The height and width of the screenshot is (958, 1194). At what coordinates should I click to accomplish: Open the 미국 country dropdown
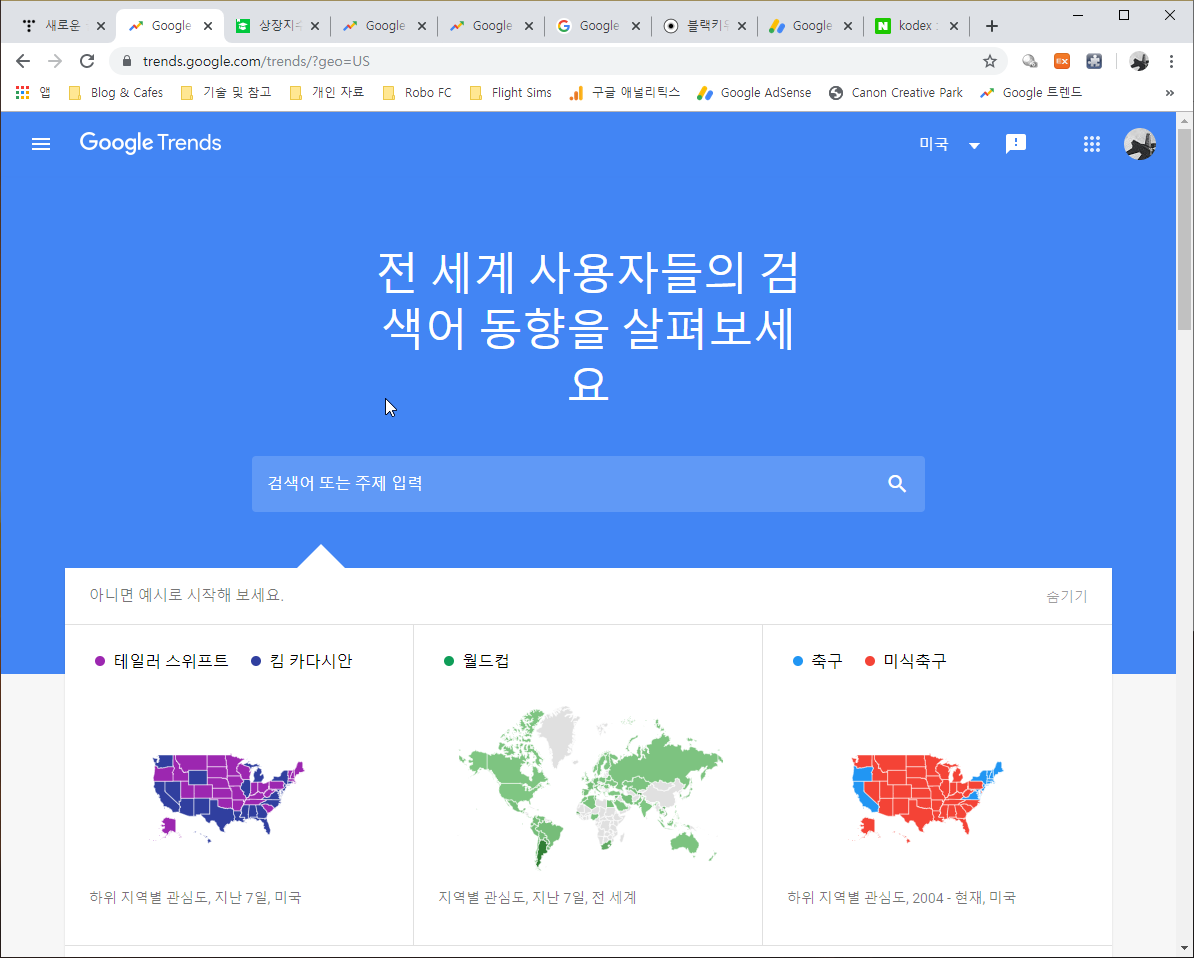tap(949, 144)
